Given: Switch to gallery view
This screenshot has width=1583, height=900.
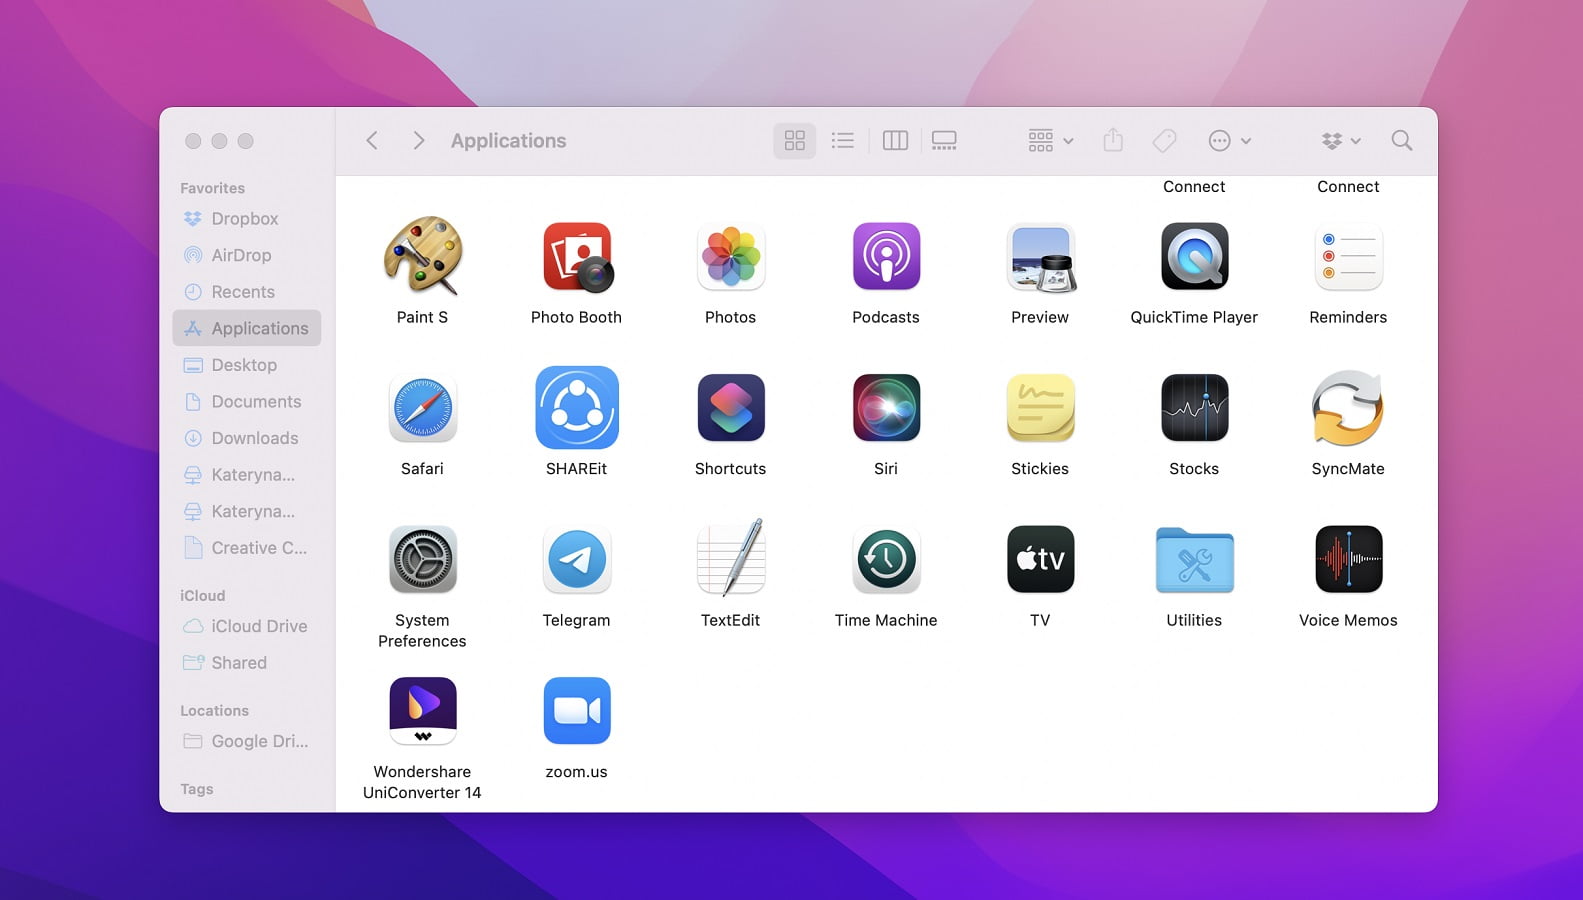Looking at the screenshot, I should point(944,141).
